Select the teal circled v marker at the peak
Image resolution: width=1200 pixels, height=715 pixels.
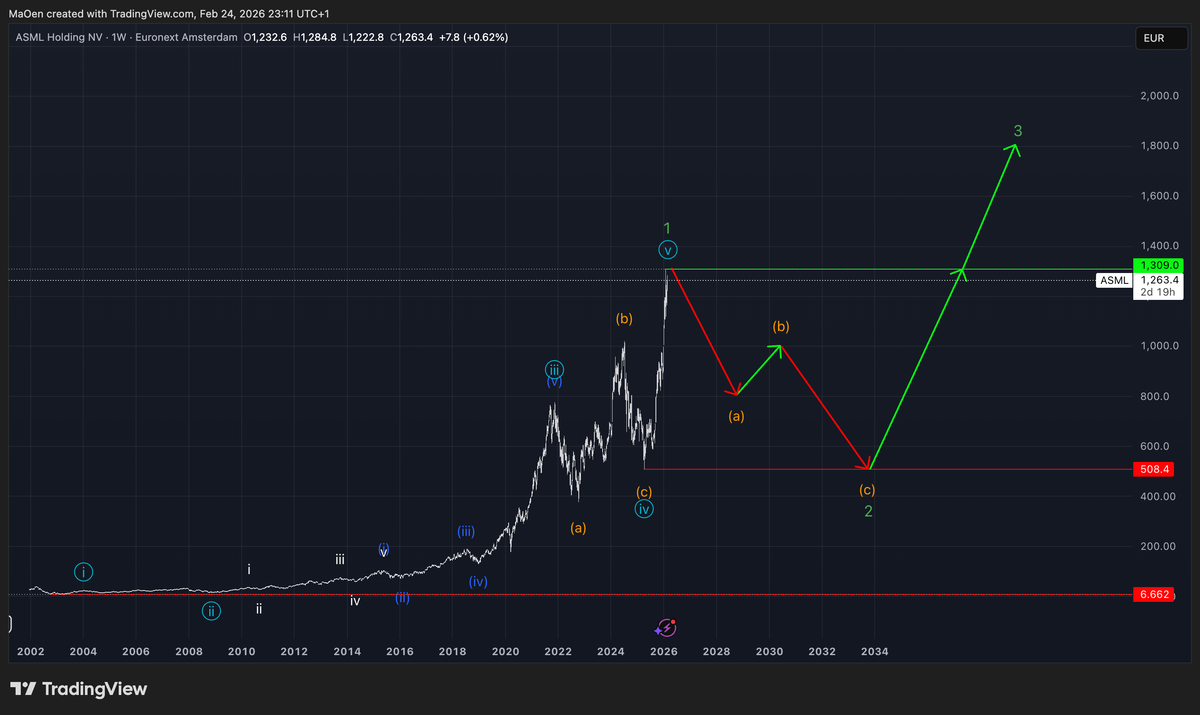pos(667,249)
